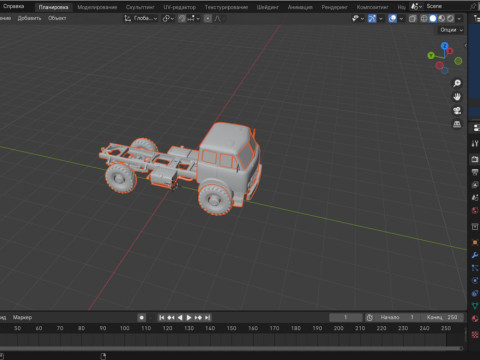The height and width of the screenshot is (360, 480).
Task: Select material preview shading
Action: [x=441, y=19]
